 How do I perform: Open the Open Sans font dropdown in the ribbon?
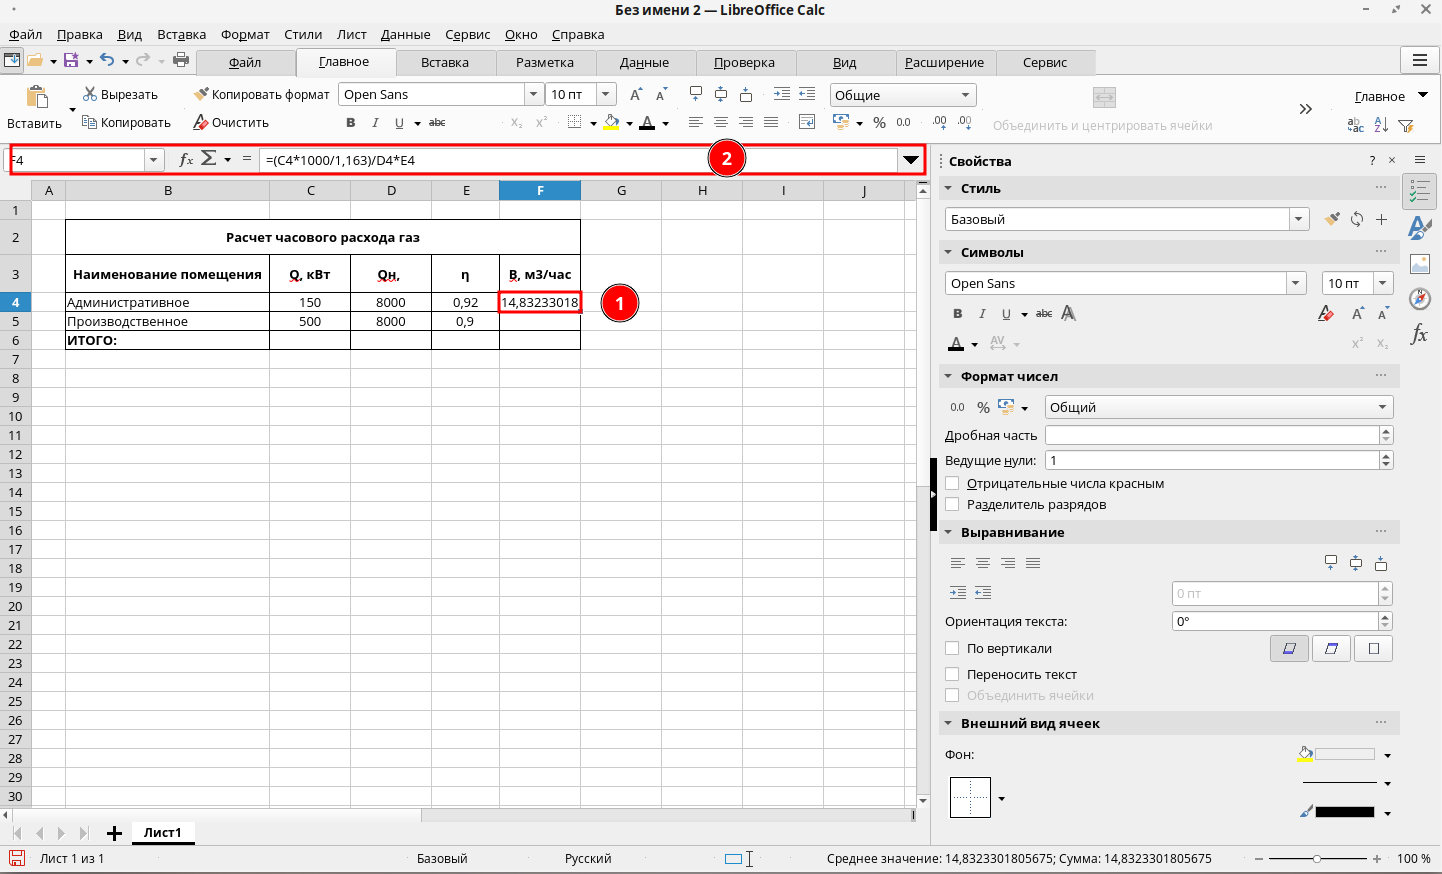point(533,94)
